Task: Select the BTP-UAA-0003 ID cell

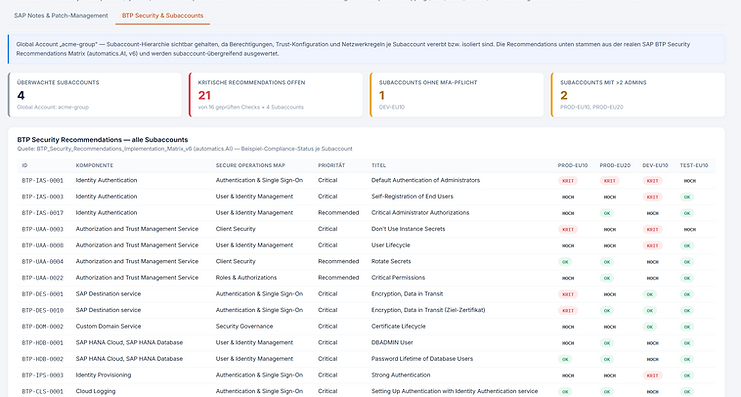Action: [43, 229]
